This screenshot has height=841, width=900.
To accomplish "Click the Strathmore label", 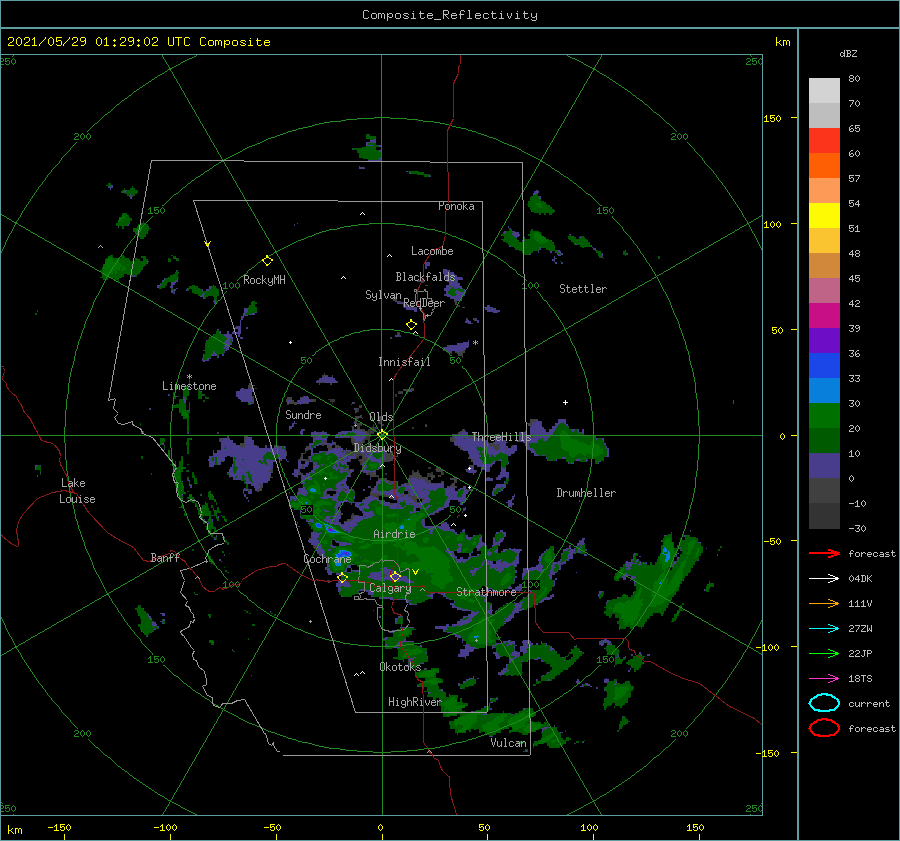I will [x=486, y=592].
